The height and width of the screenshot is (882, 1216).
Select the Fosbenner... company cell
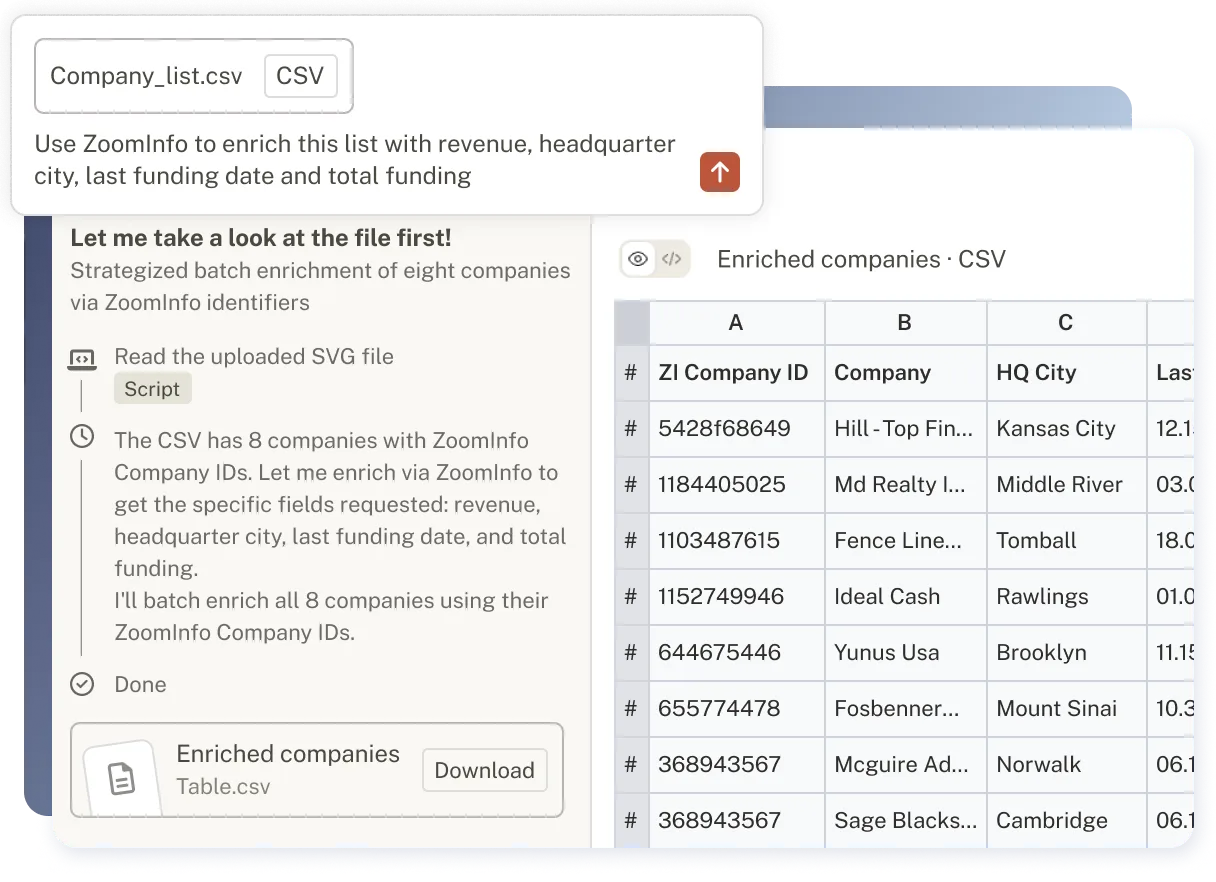tap(905, 709)
